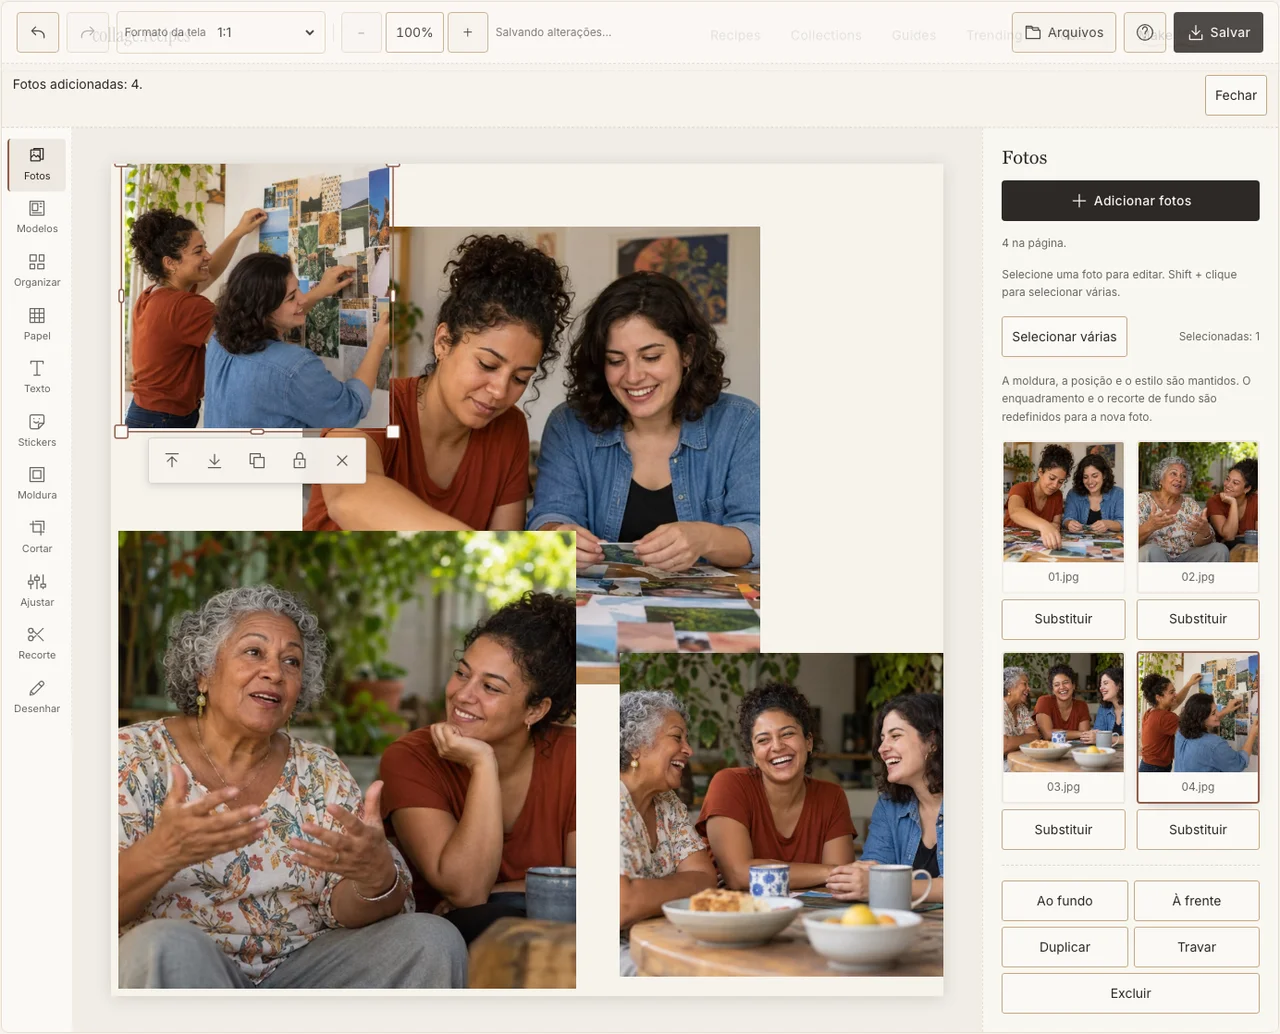1280x1034 pixels.
Task: Select the 03.jpg thumbnail
Action: tap(1063, 727)
